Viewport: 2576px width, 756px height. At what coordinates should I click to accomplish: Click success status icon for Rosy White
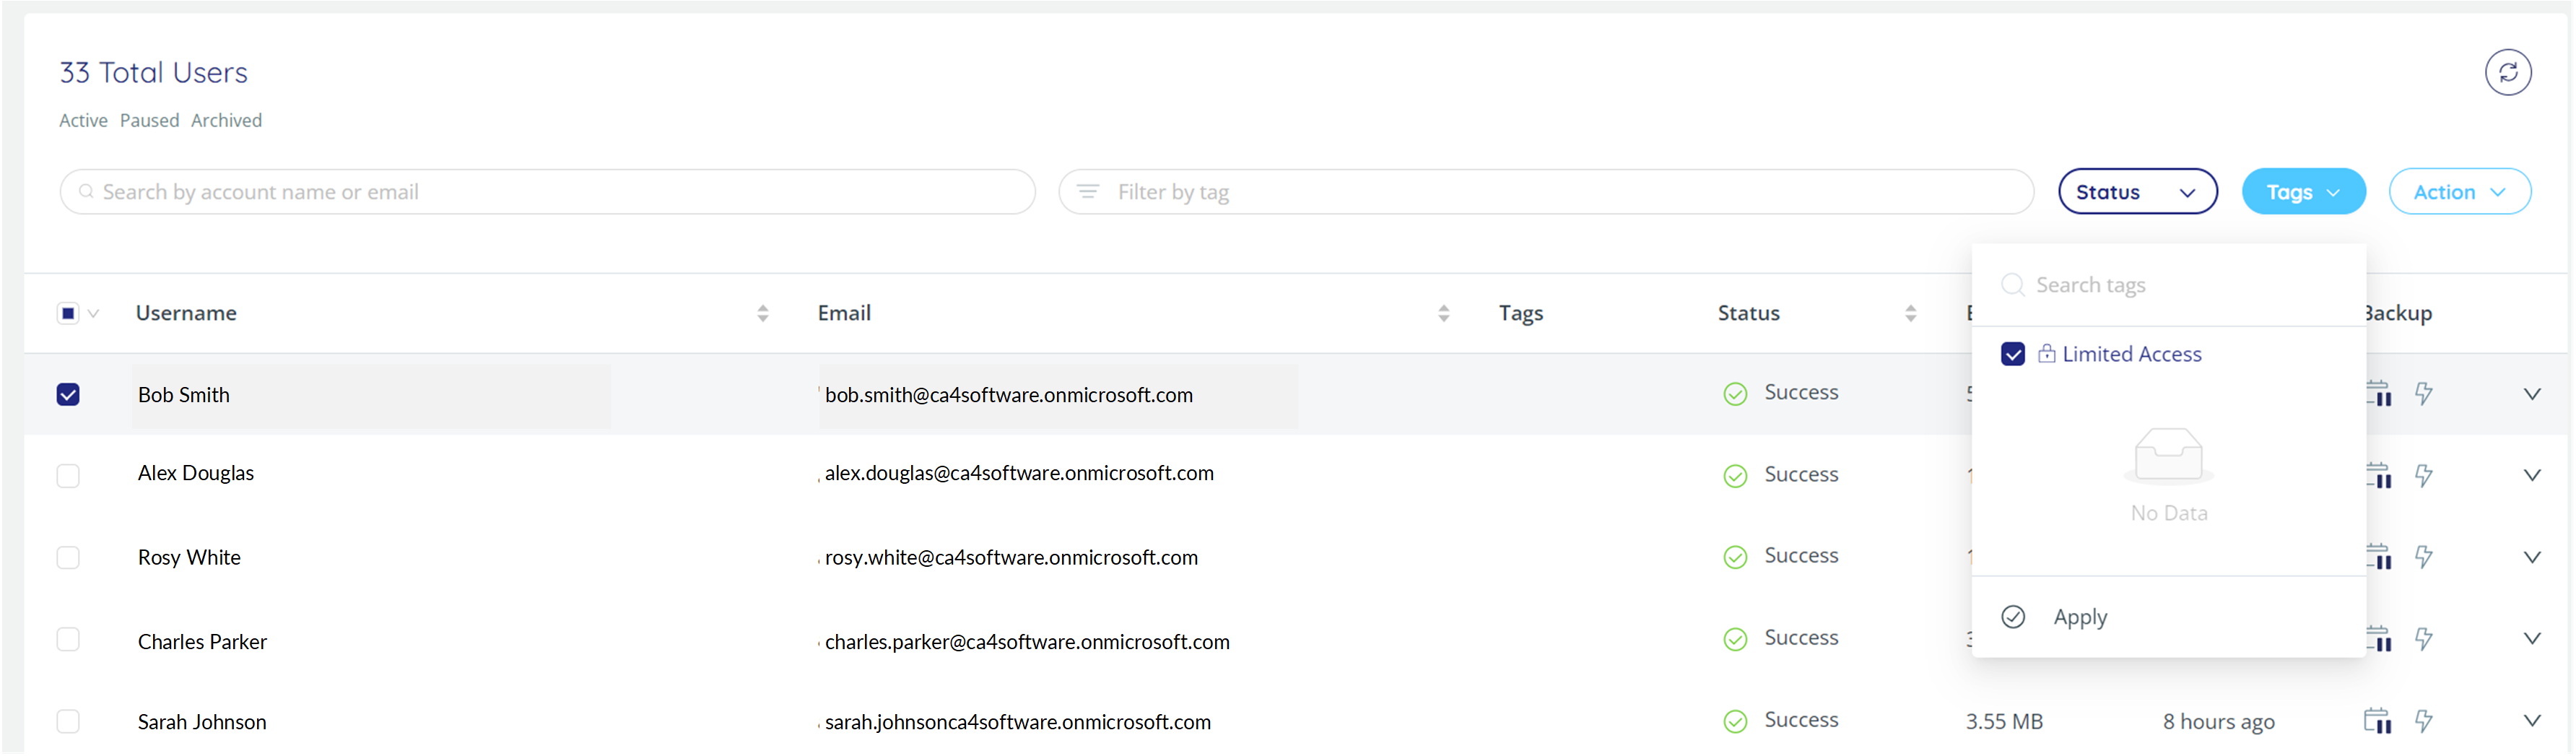tap(1735, 557)
